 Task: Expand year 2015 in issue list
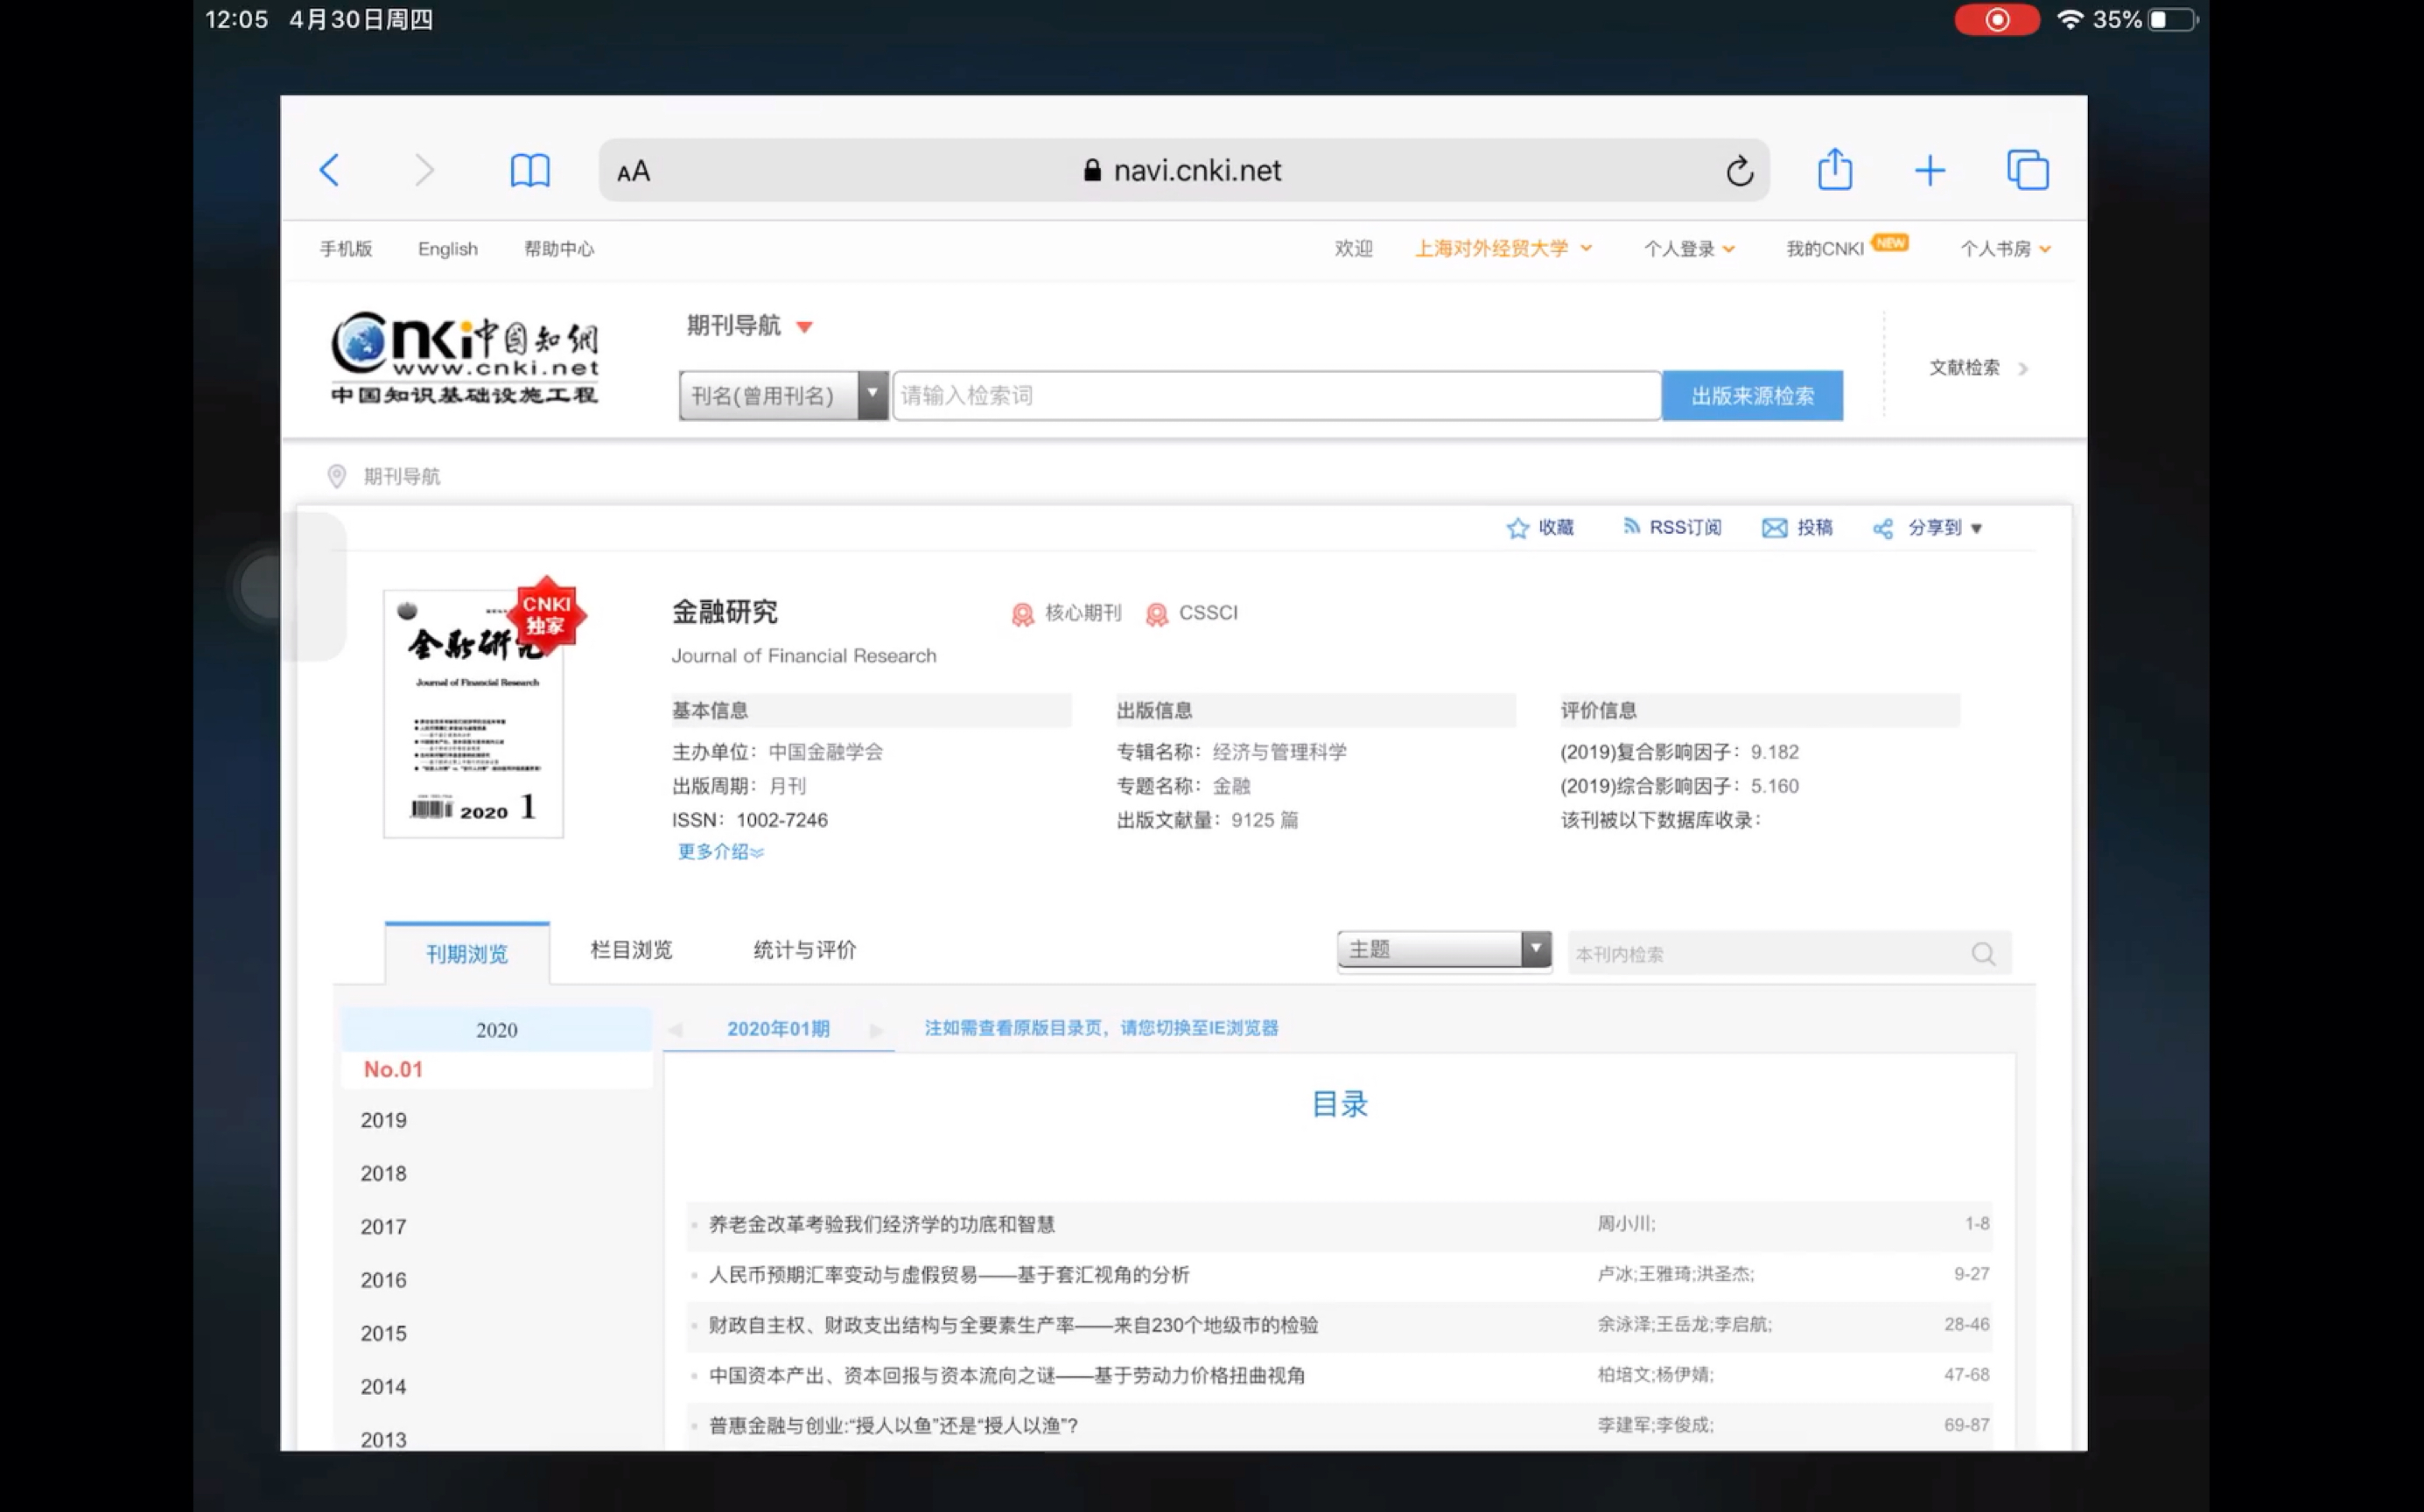coord(384,1334)
